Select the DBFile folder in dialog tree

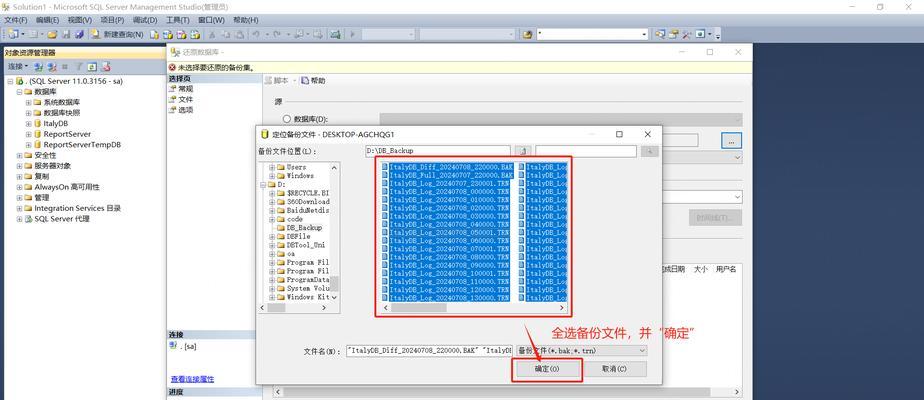298,236
